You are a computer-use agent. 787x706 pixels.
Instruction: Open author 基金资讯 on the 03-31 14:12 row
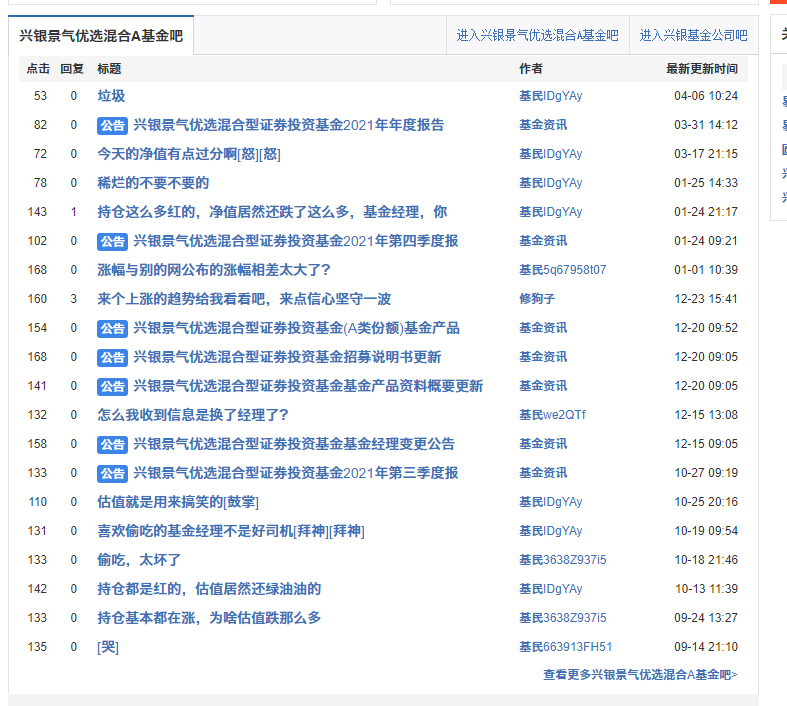[543, 125]
